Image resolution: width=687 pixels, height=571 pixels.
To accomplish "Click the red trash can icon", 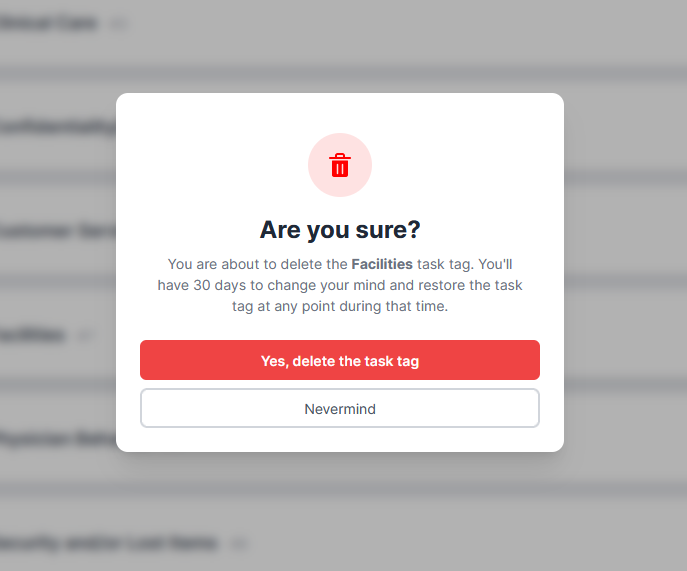I will pyautogui.click(x=340, y=165).
